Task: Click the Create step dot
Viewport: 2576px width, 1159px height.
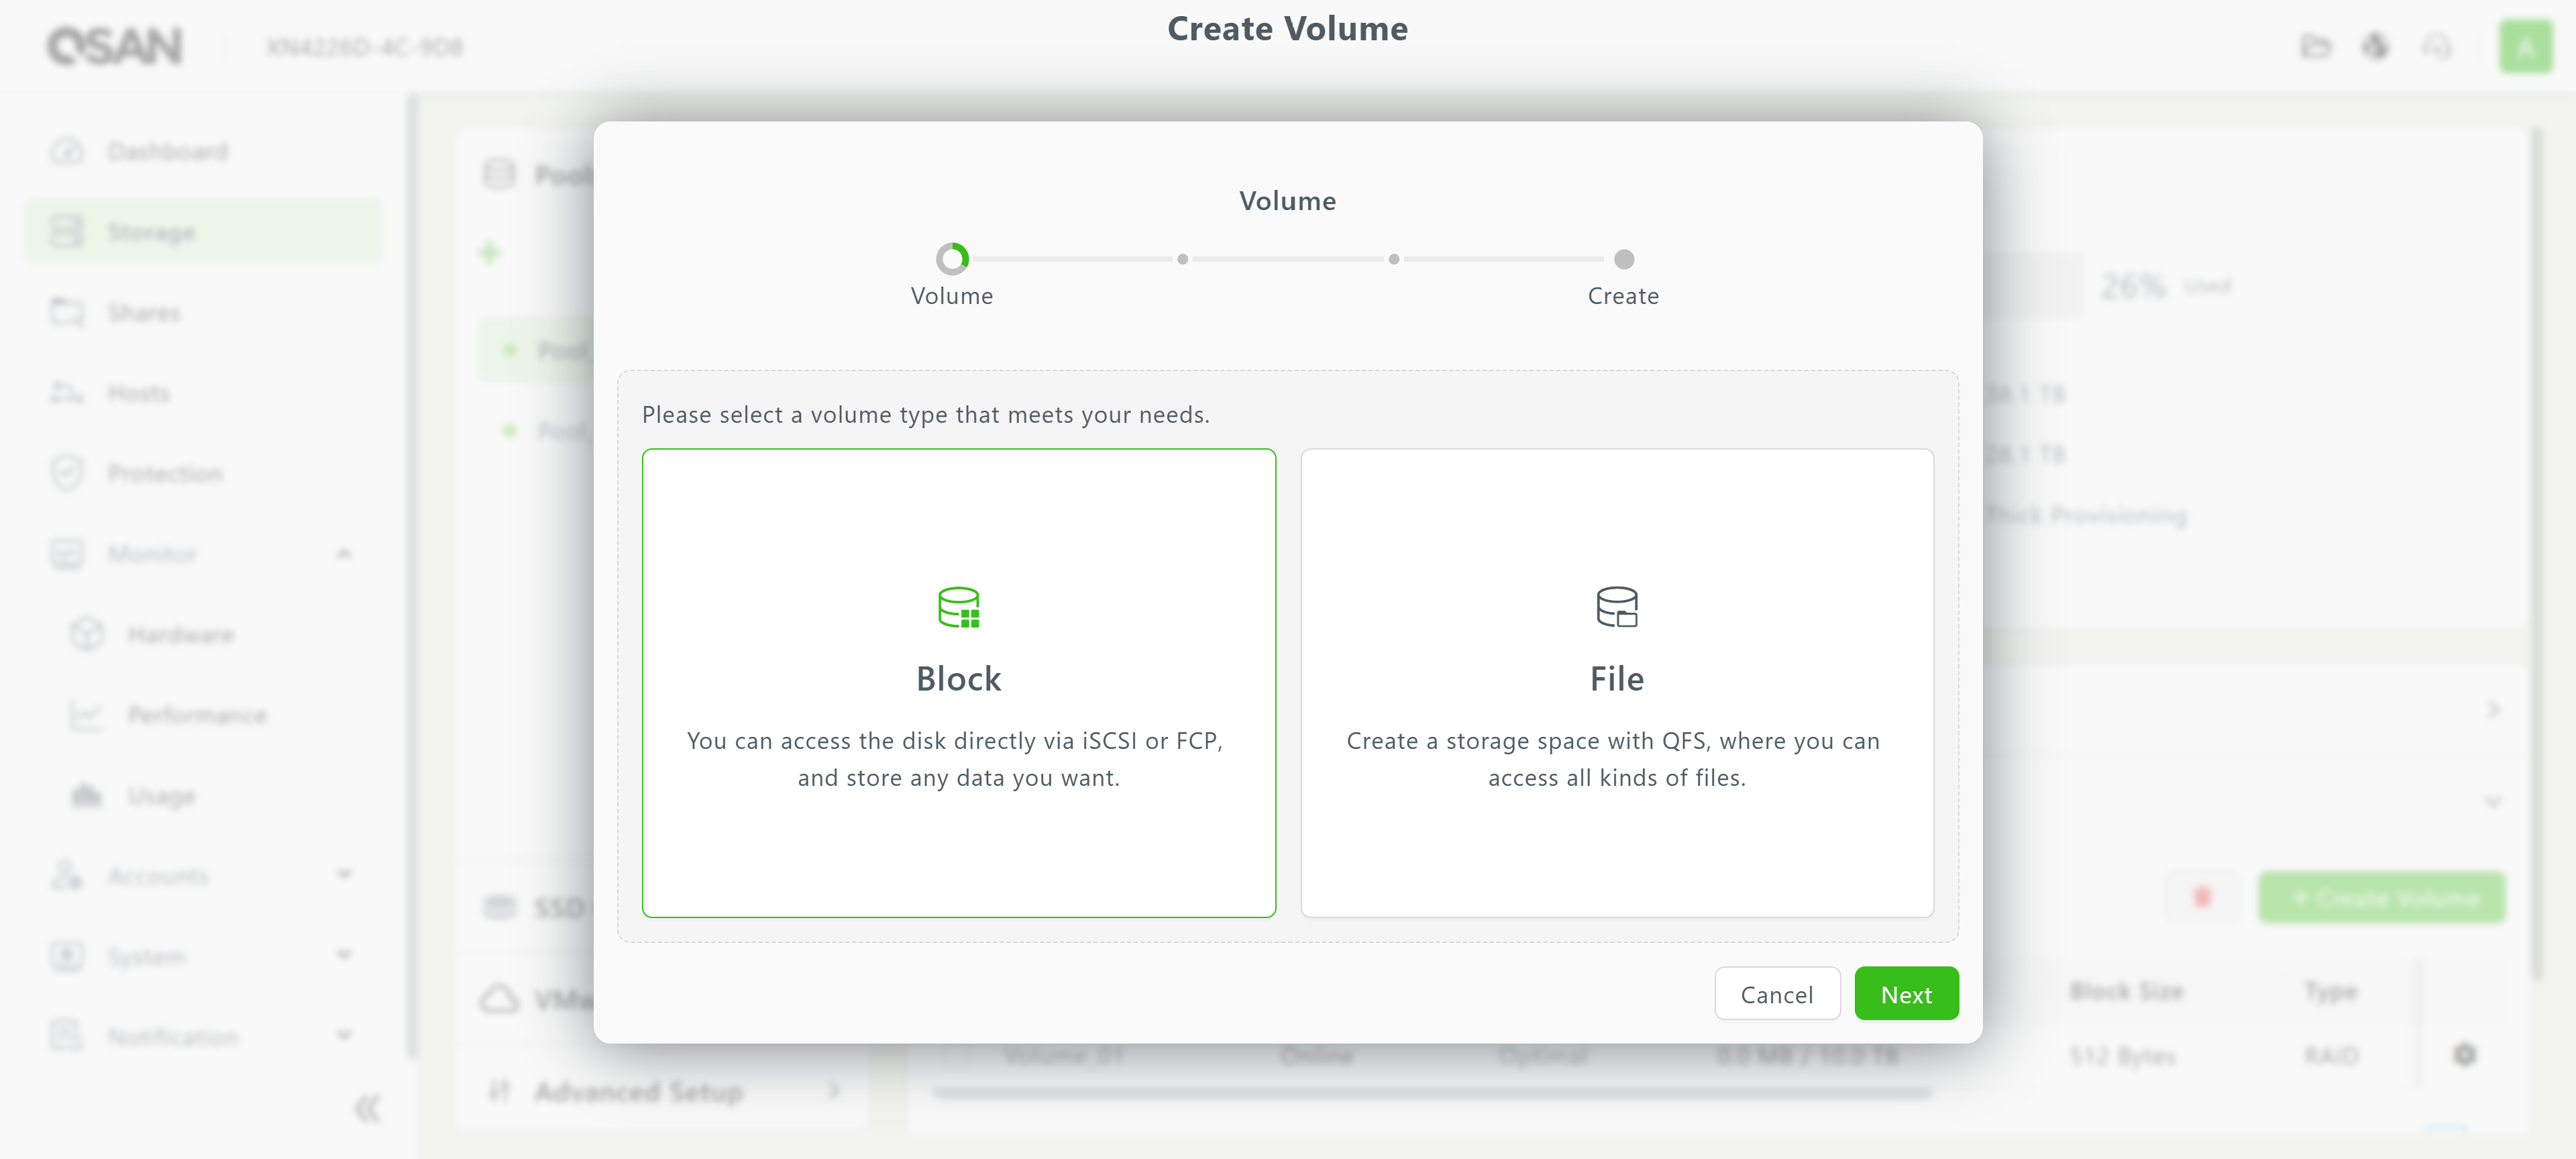Action: (1624, 259)
